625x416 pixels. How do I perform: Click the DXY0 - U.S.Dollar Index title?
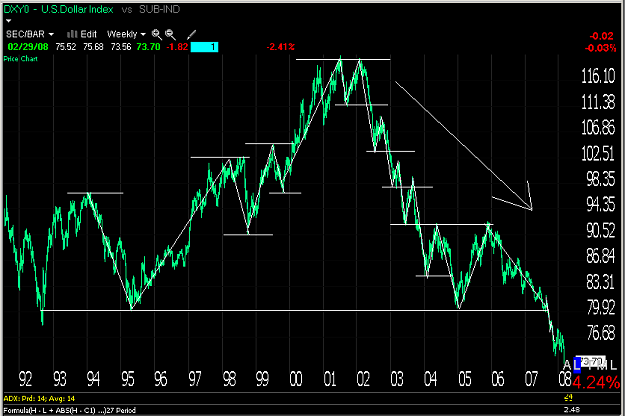coord(59,9)
